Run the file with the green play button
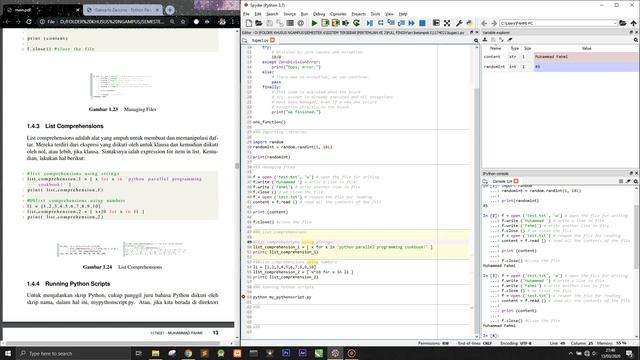Viewport: 640px width, 360px height. 314,23
